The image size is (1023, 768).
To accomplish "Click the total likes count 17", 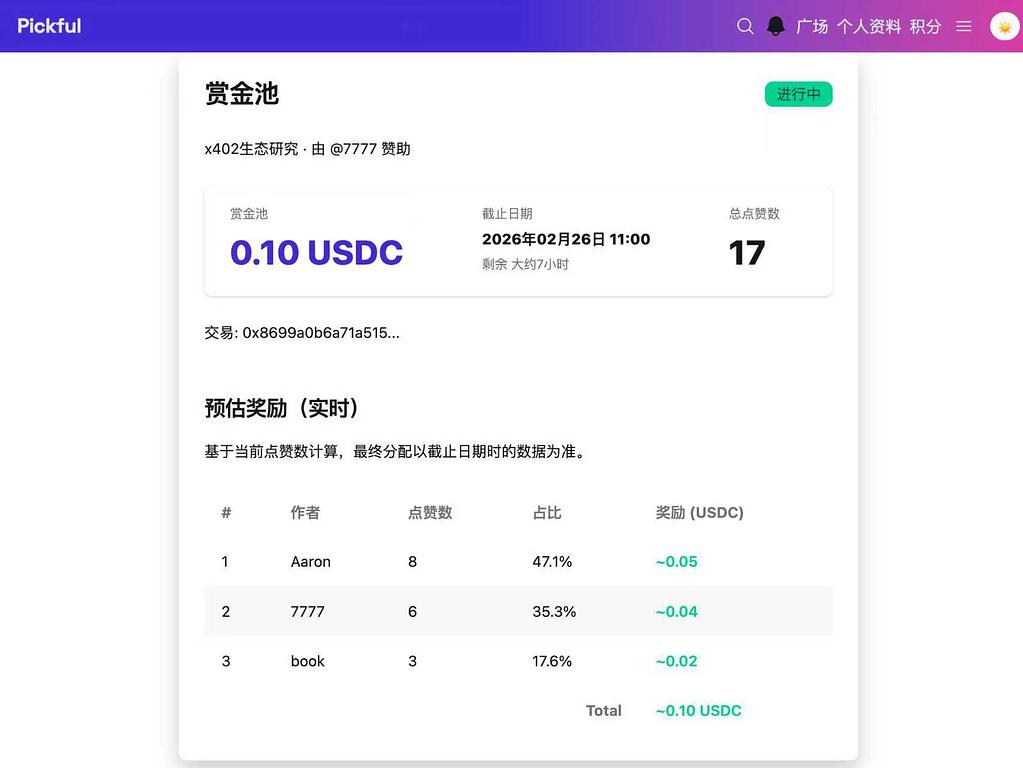I will (x=747, y=253).
